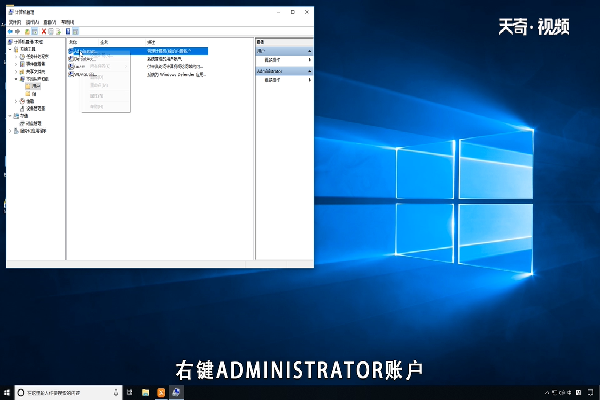The width and height of the screenshot is (600, 400).
Task: Open the File (文件) menu
Action: [x=15, y=22]
